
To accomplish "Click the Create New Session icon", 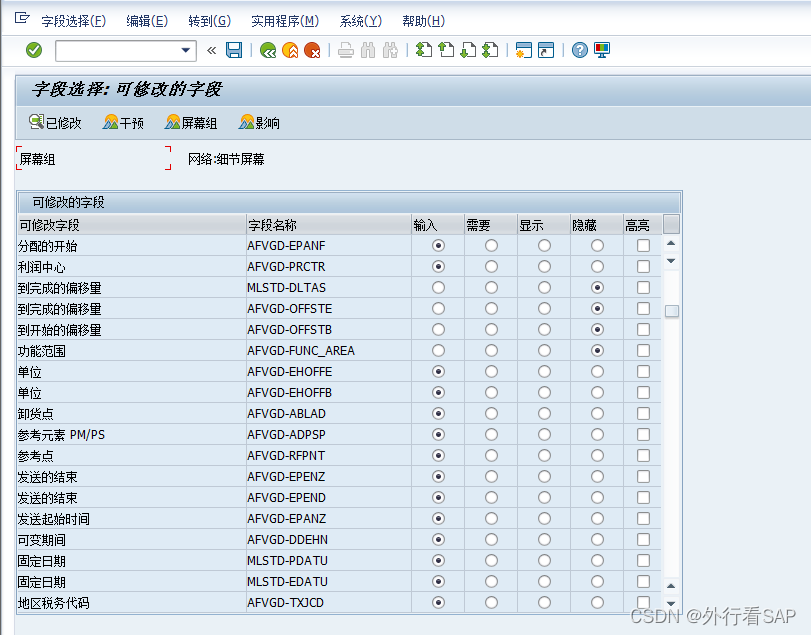I will (x=523, y=50).
